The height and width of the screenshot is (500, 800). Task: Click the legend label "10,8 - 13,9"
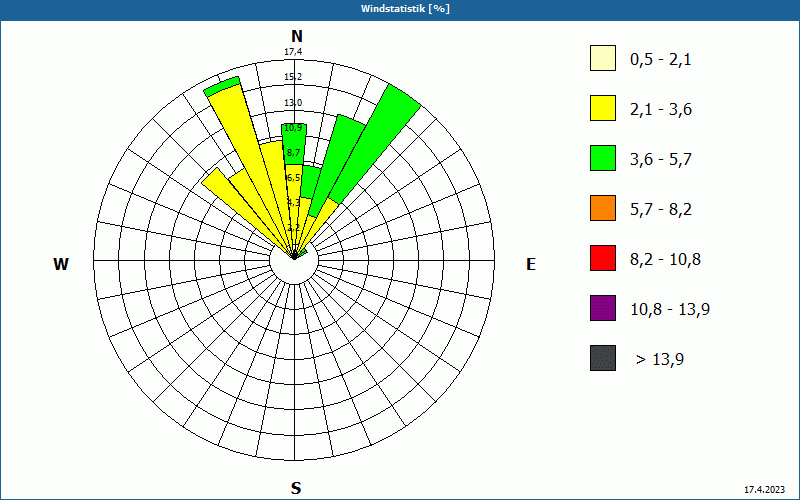coord(670,310)
